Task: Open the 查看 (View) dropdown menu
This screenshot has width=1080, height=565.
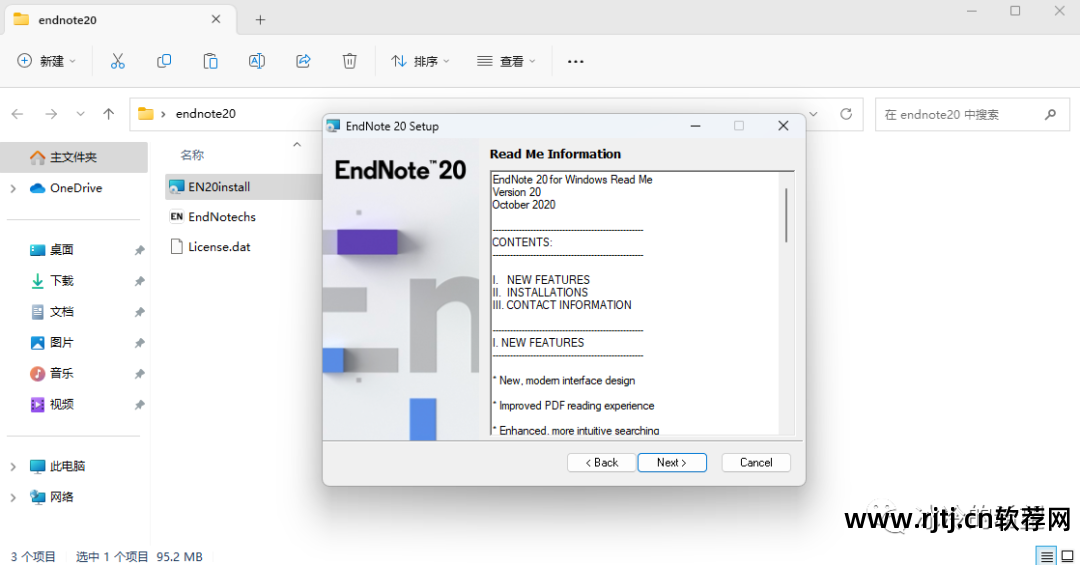Action: click(x=506, y=61)
